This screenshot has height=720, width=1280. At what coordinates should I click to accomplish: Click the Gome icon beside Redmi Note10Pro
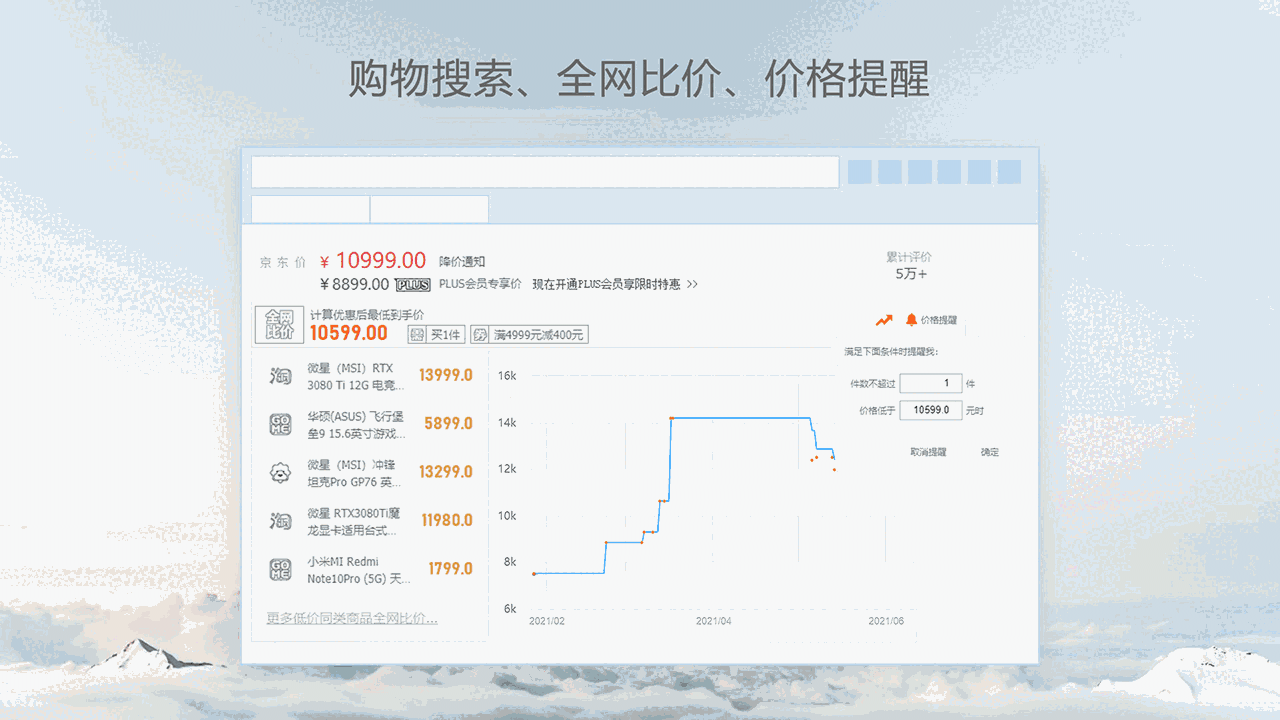coord(280,569)
